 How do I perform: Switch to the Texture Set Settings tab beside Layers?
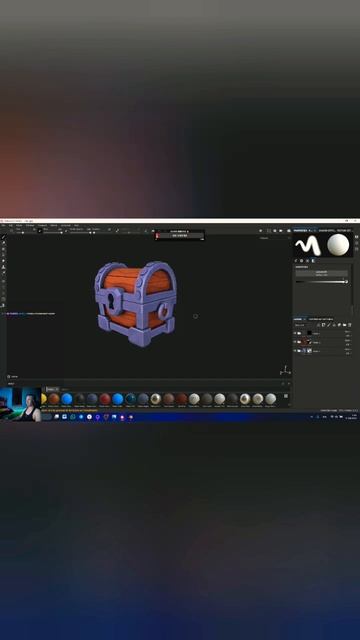coord(321,319)
